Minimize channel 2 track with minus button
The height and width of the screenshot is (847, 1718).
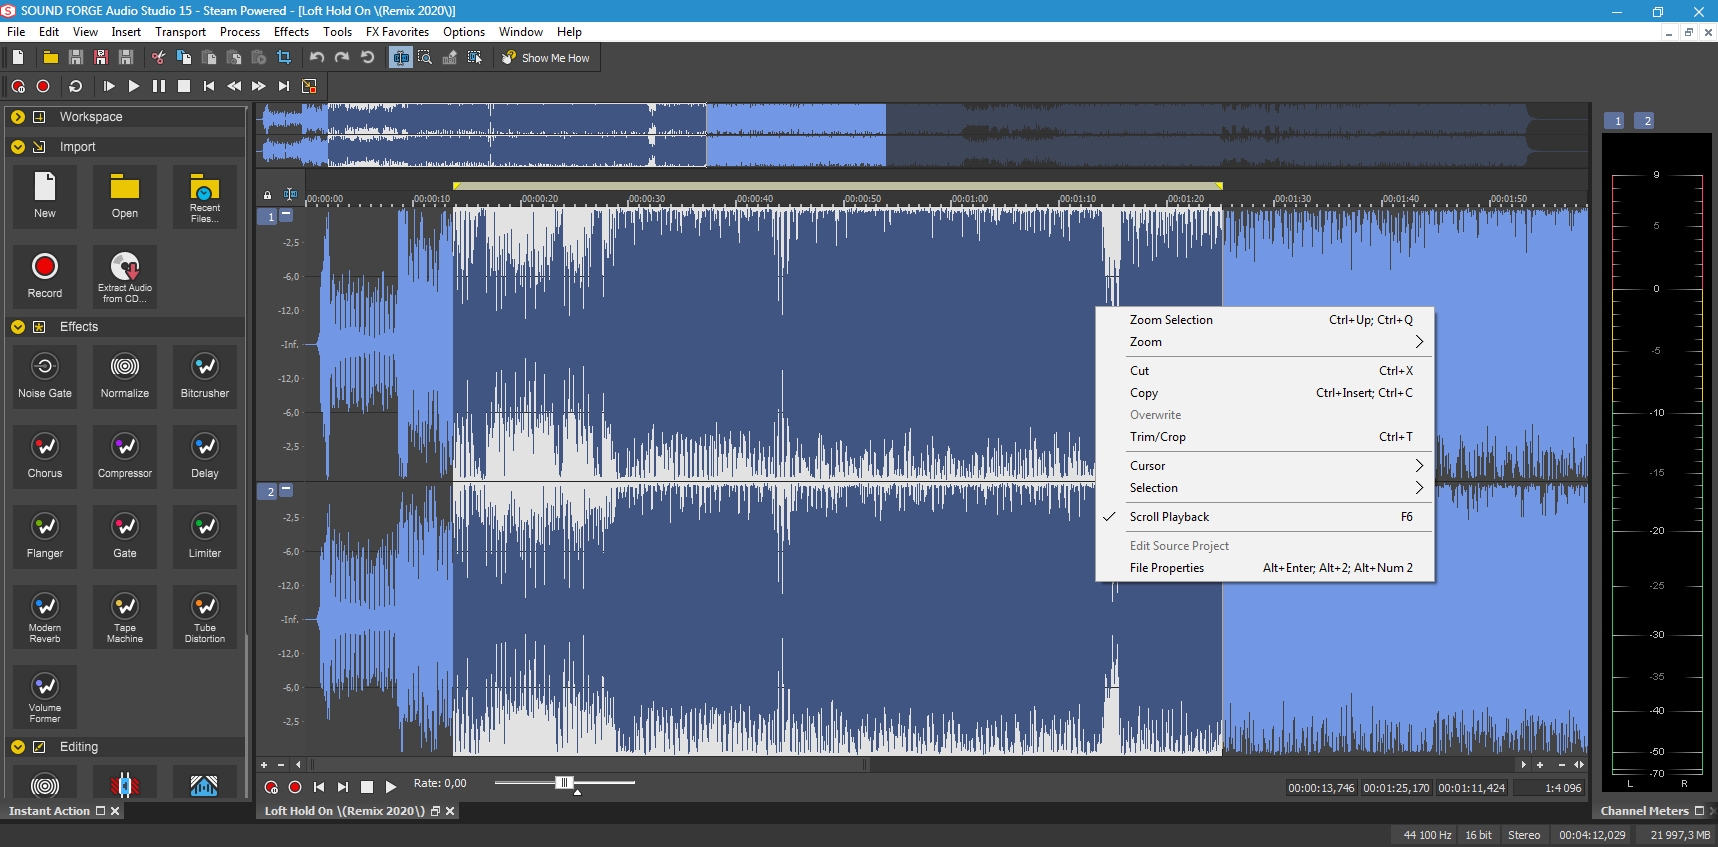click(287, 489)
